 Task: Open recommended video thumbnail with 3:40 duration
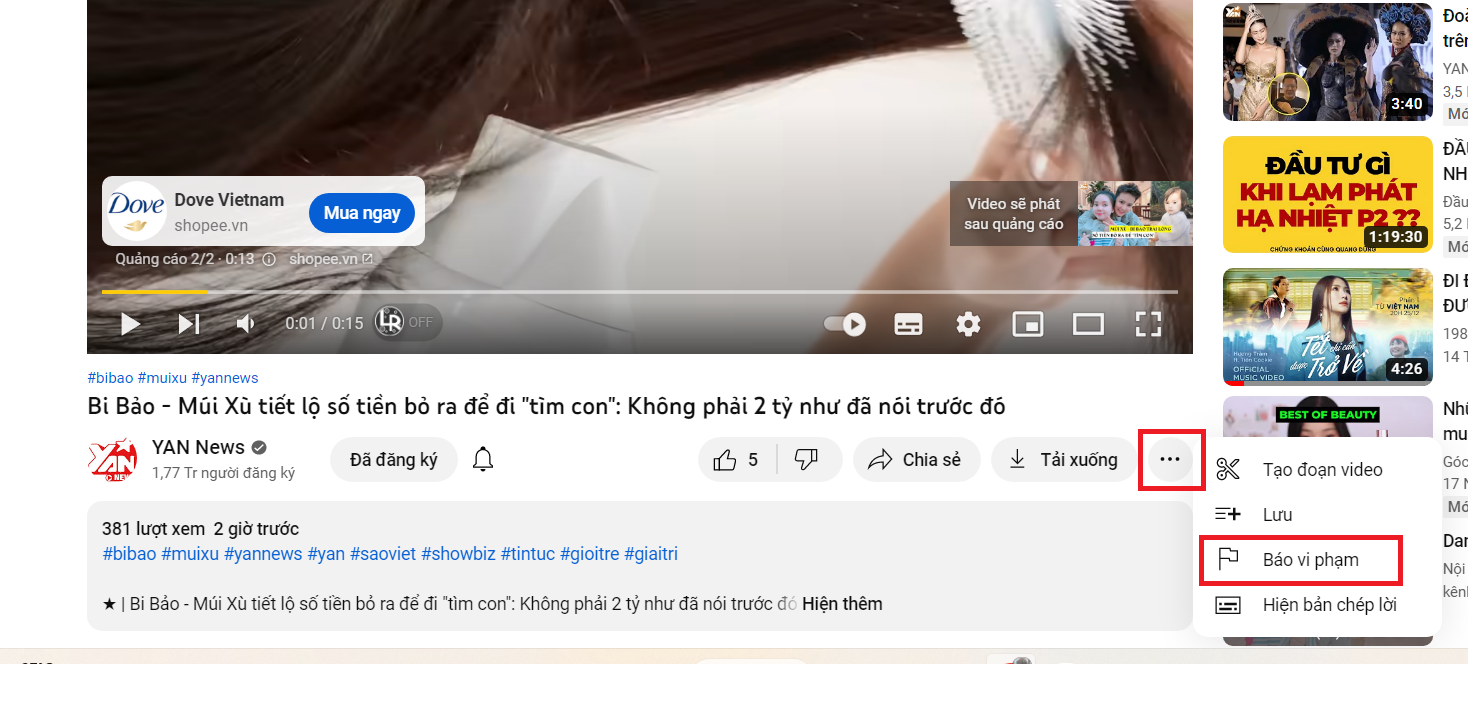click(1328, 62)
